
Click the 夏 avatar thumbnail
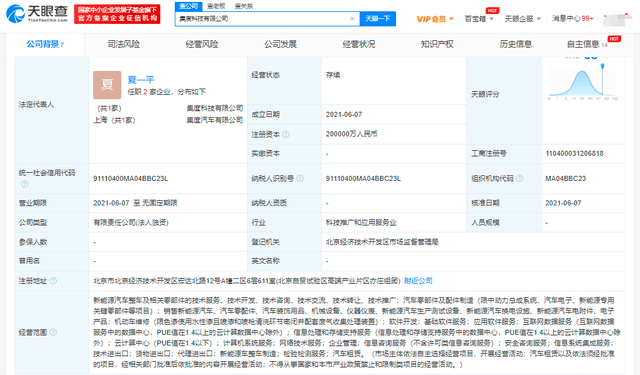click(107, 85)
